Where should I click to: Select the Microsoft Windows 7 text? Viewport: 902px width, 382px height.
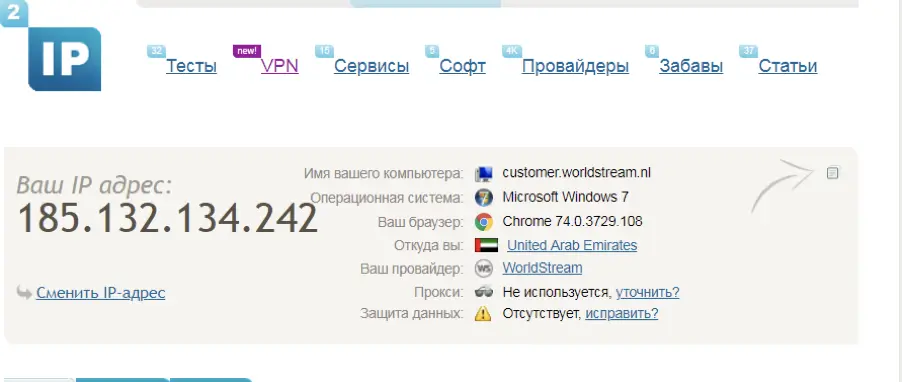[x=565, y=197]
